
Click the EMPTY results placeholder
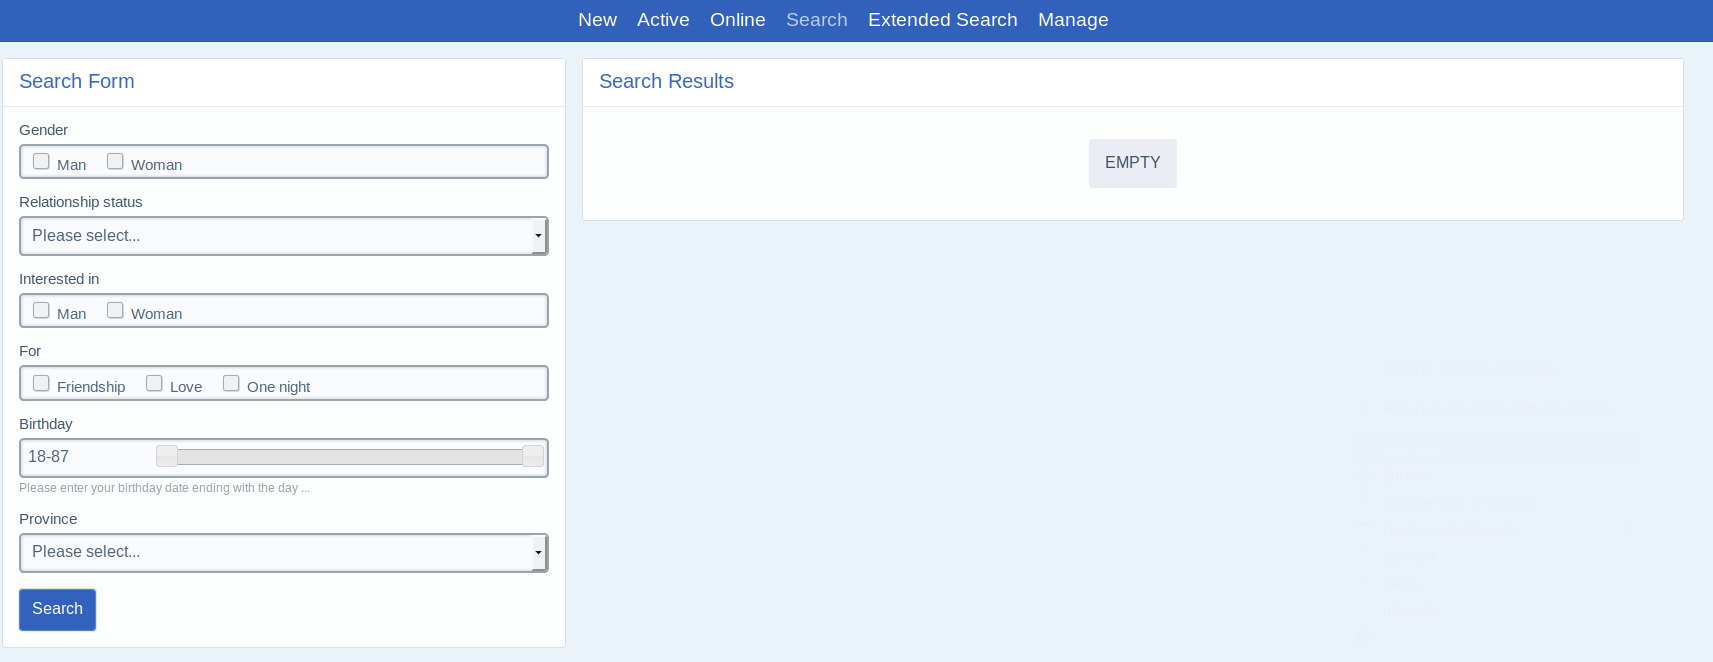pyautogui.click(x=1132, y=163)
